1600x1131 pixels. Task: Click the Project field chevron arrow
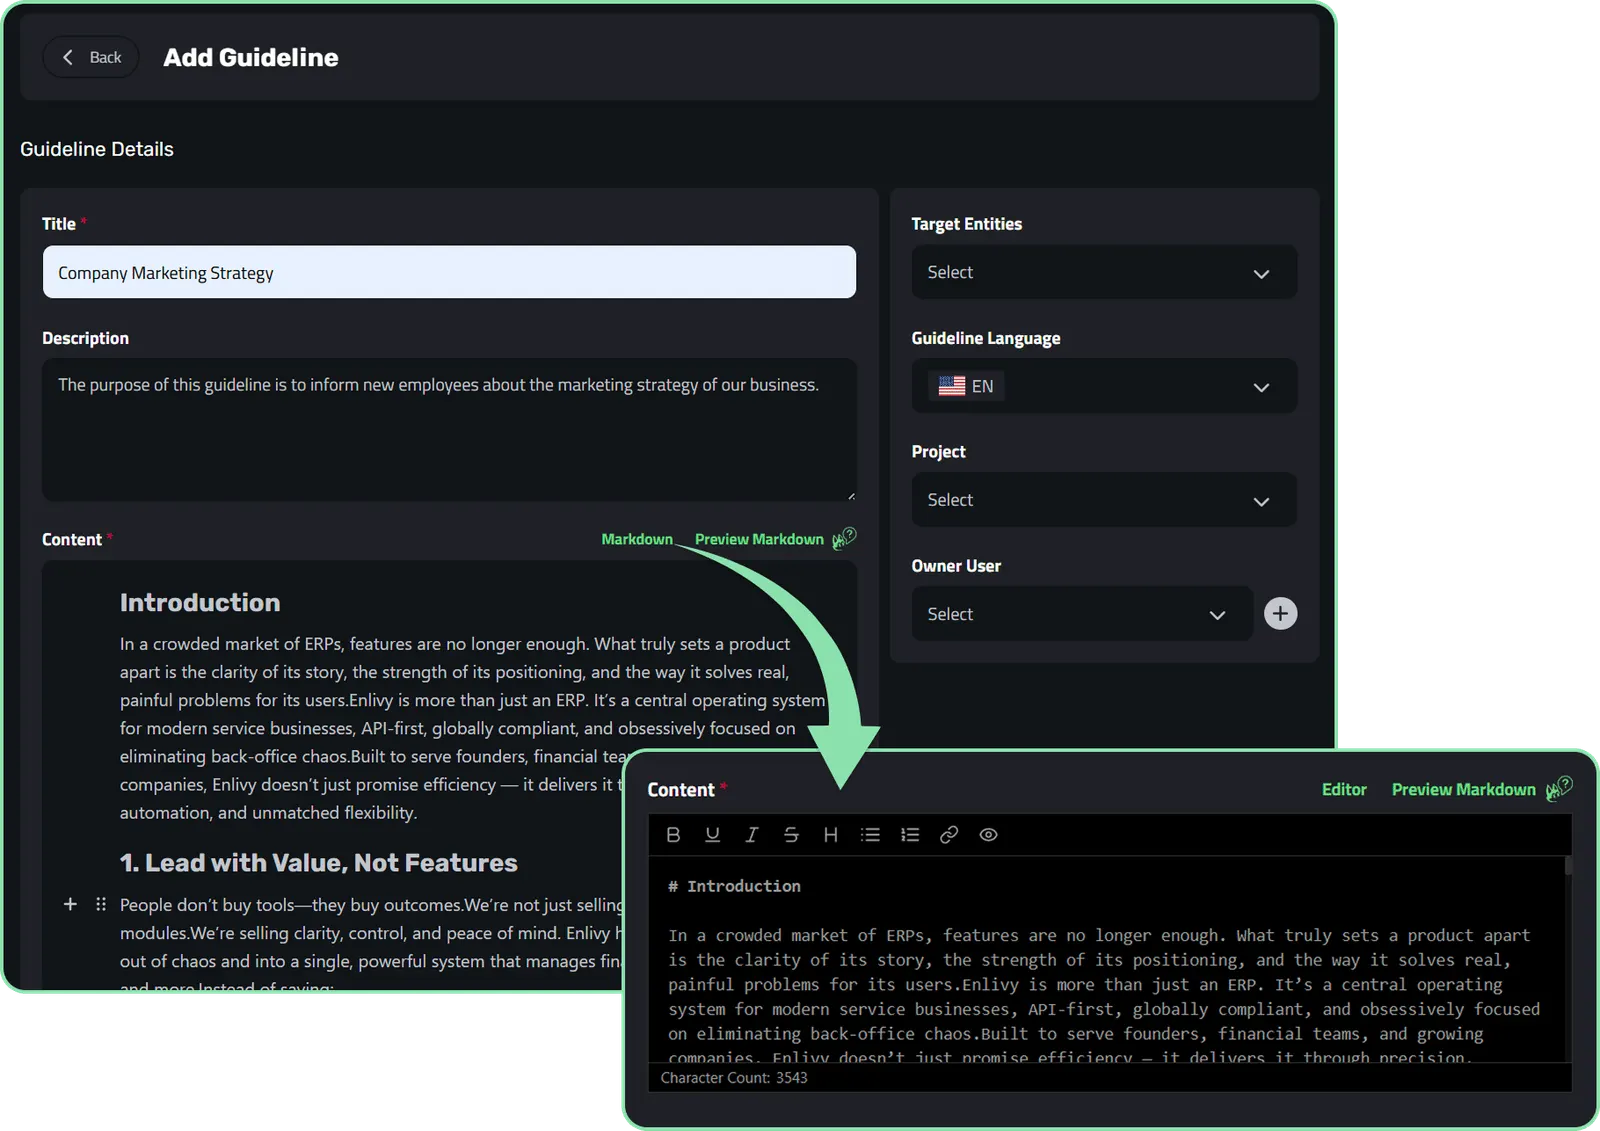[x=1261, y=501]
